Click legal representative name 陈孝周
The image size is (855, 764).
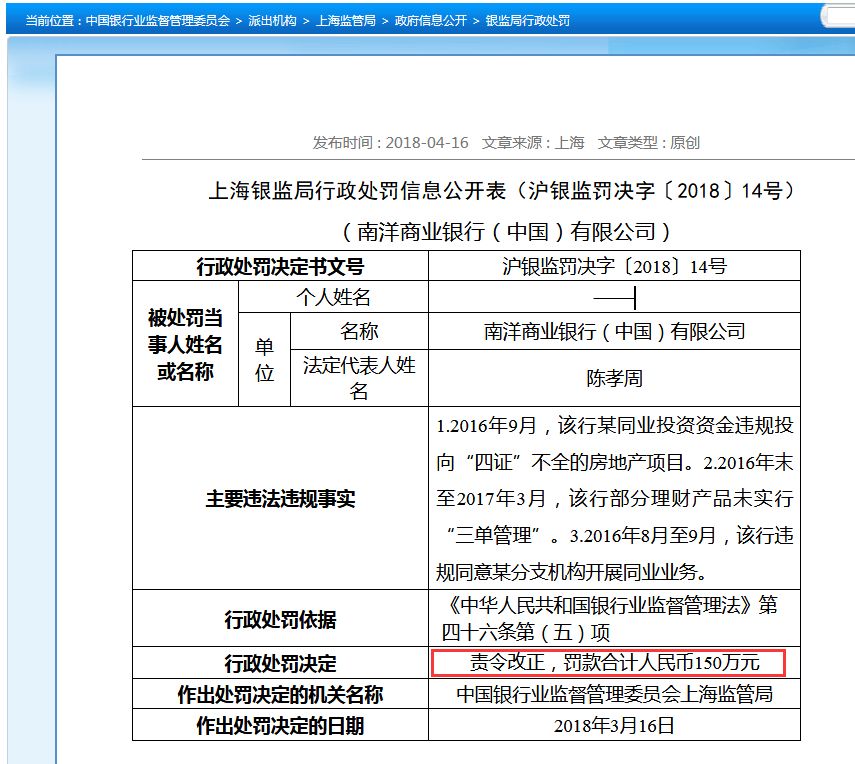pyautogui.click(x=614, y=379)
